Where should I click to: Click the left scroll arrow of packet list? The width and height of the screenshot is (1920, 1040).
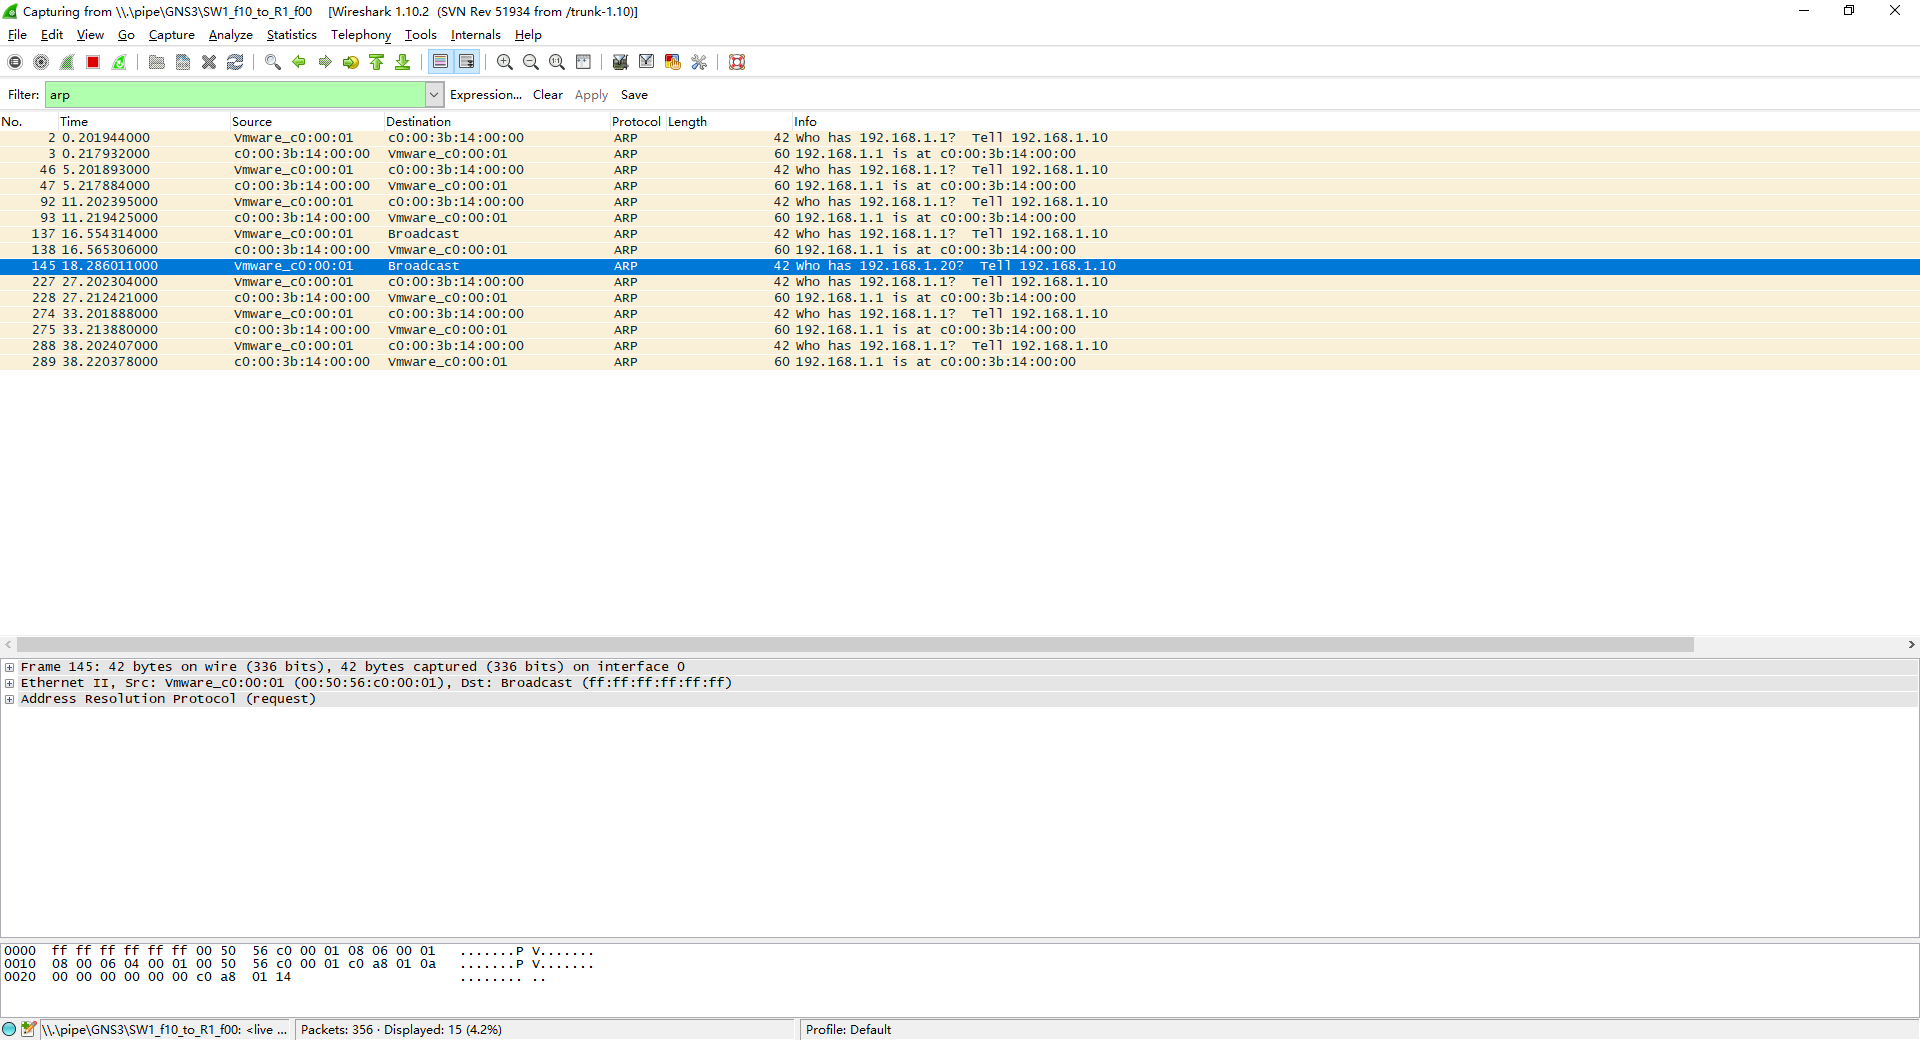8,645
